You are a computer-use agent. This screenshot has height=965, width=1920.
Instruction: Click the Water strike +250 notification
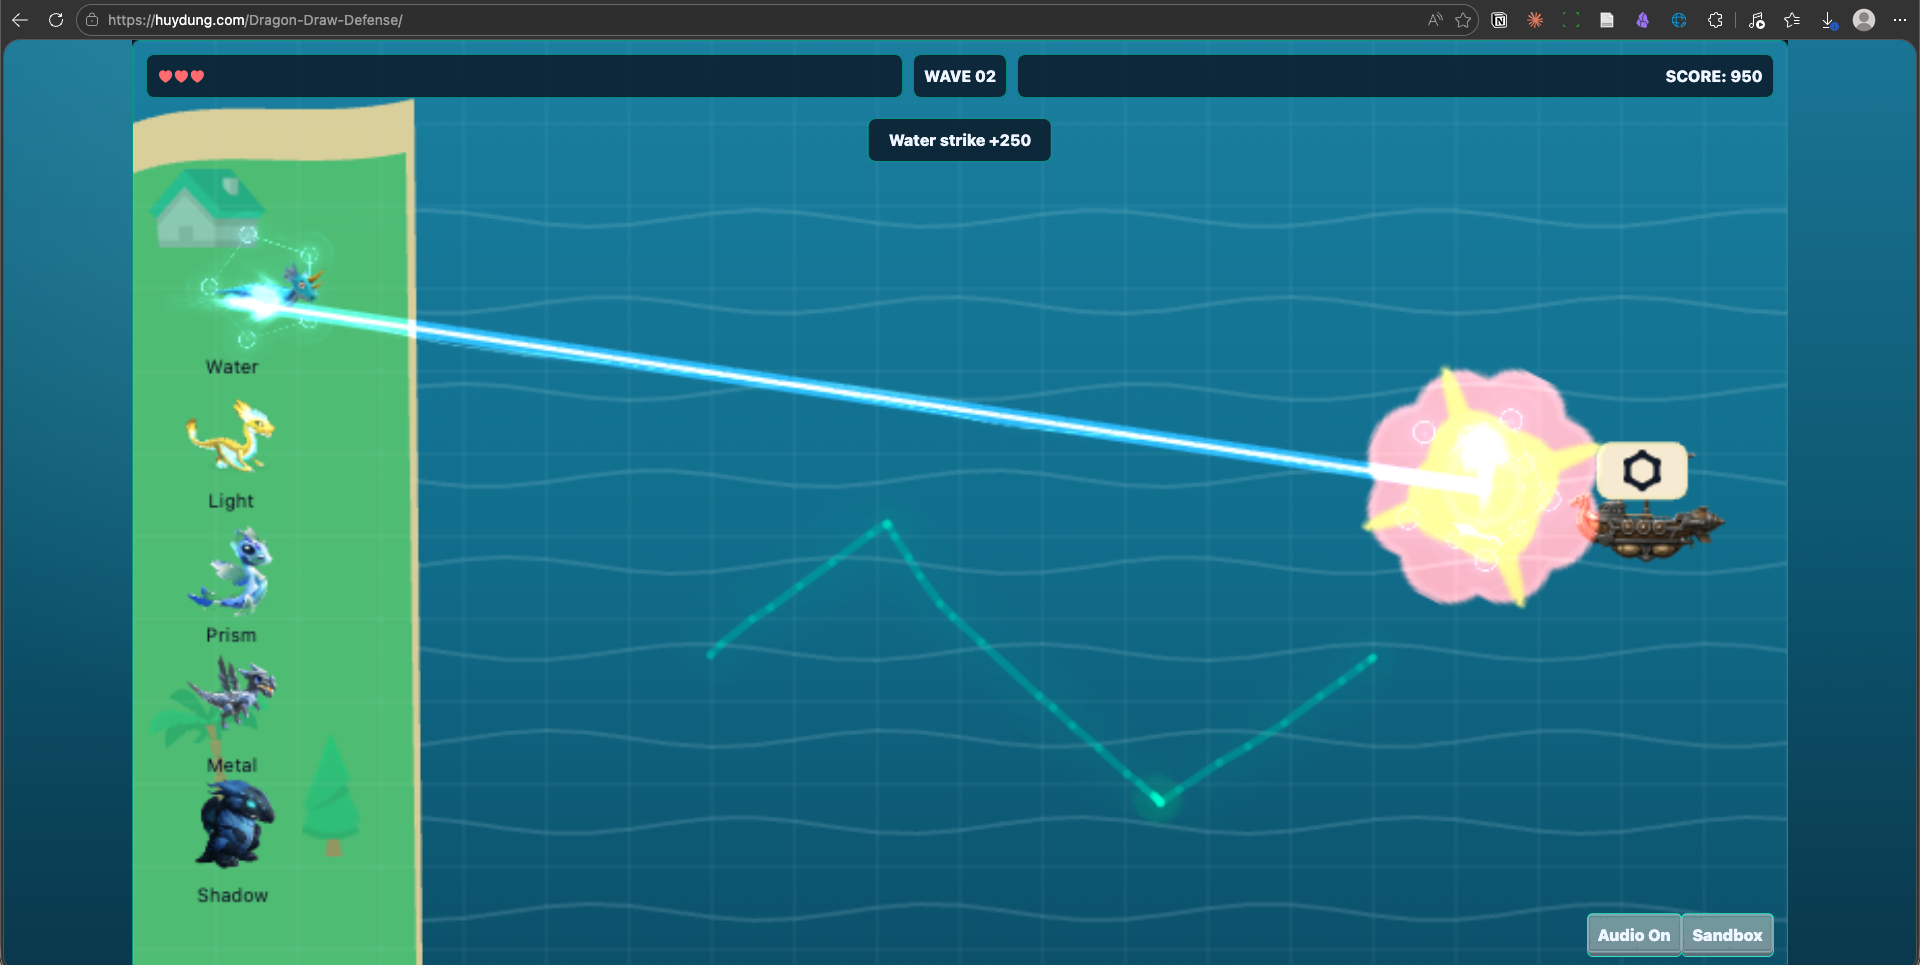[960, 140]
